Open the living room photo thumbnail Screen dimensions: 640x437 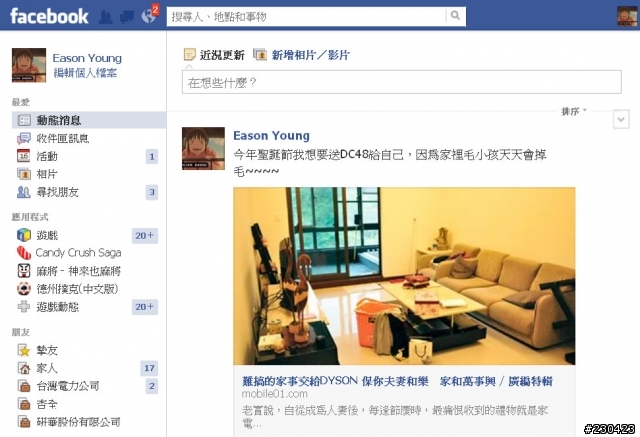[404, 276]
